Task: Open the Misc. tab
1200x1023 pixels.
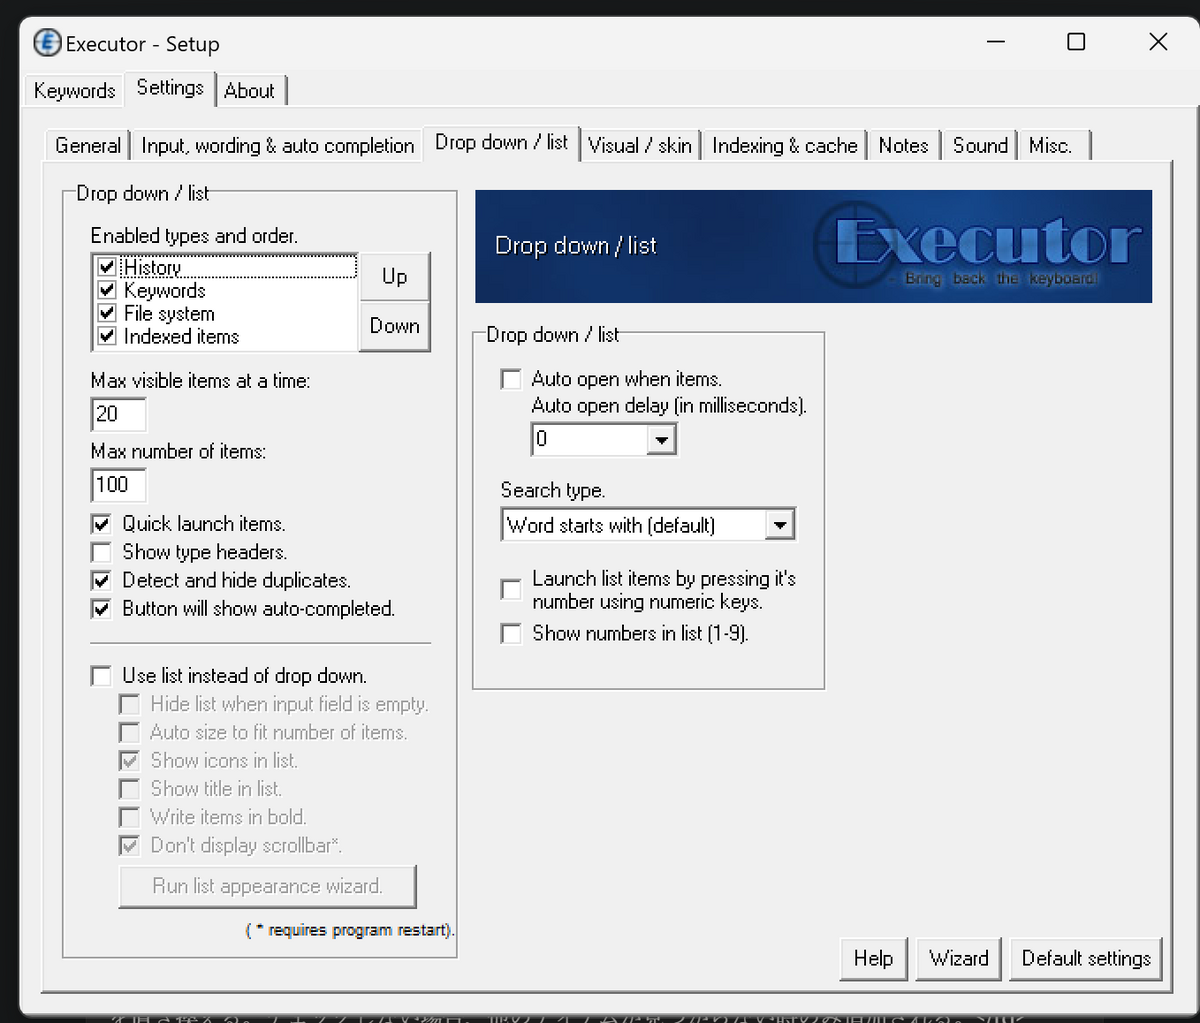Action: (1051, 145)
